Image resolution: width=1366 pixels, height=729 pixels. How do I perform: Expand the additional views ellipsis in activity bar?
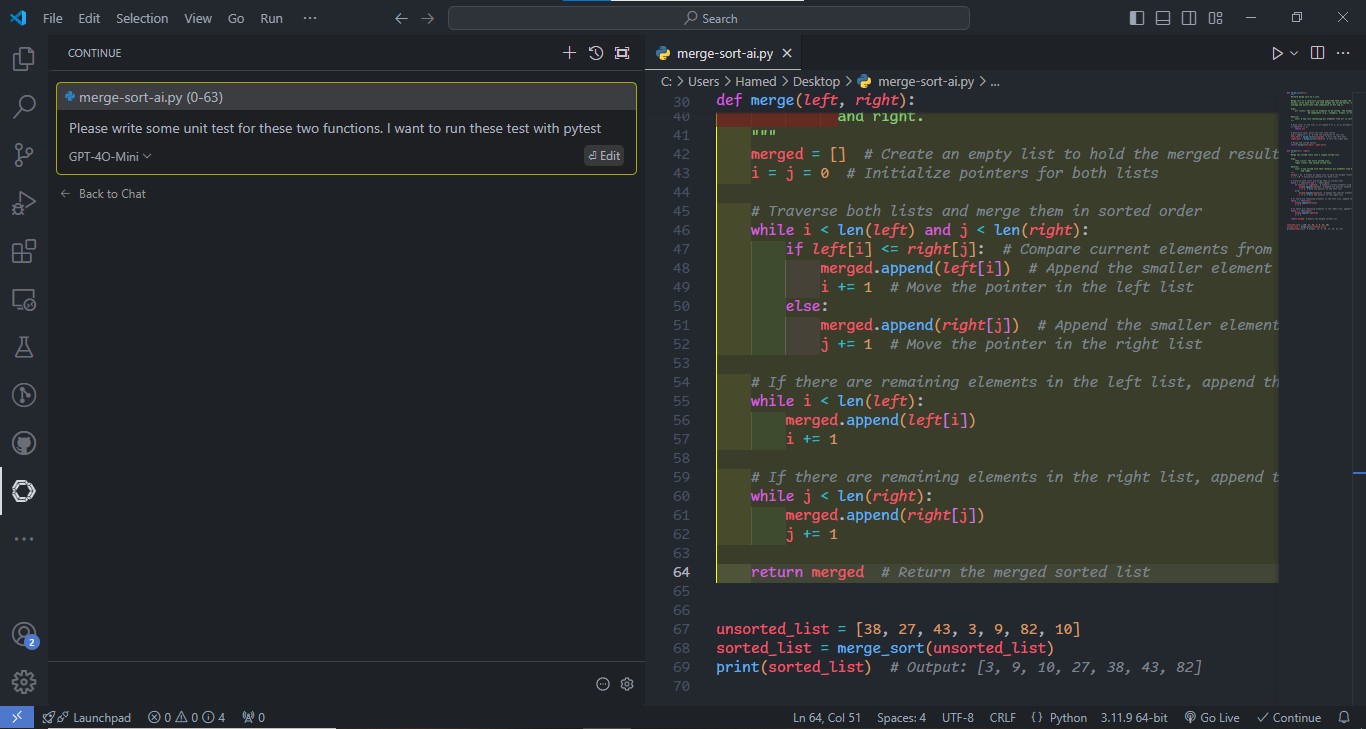[x=24, y=539]
